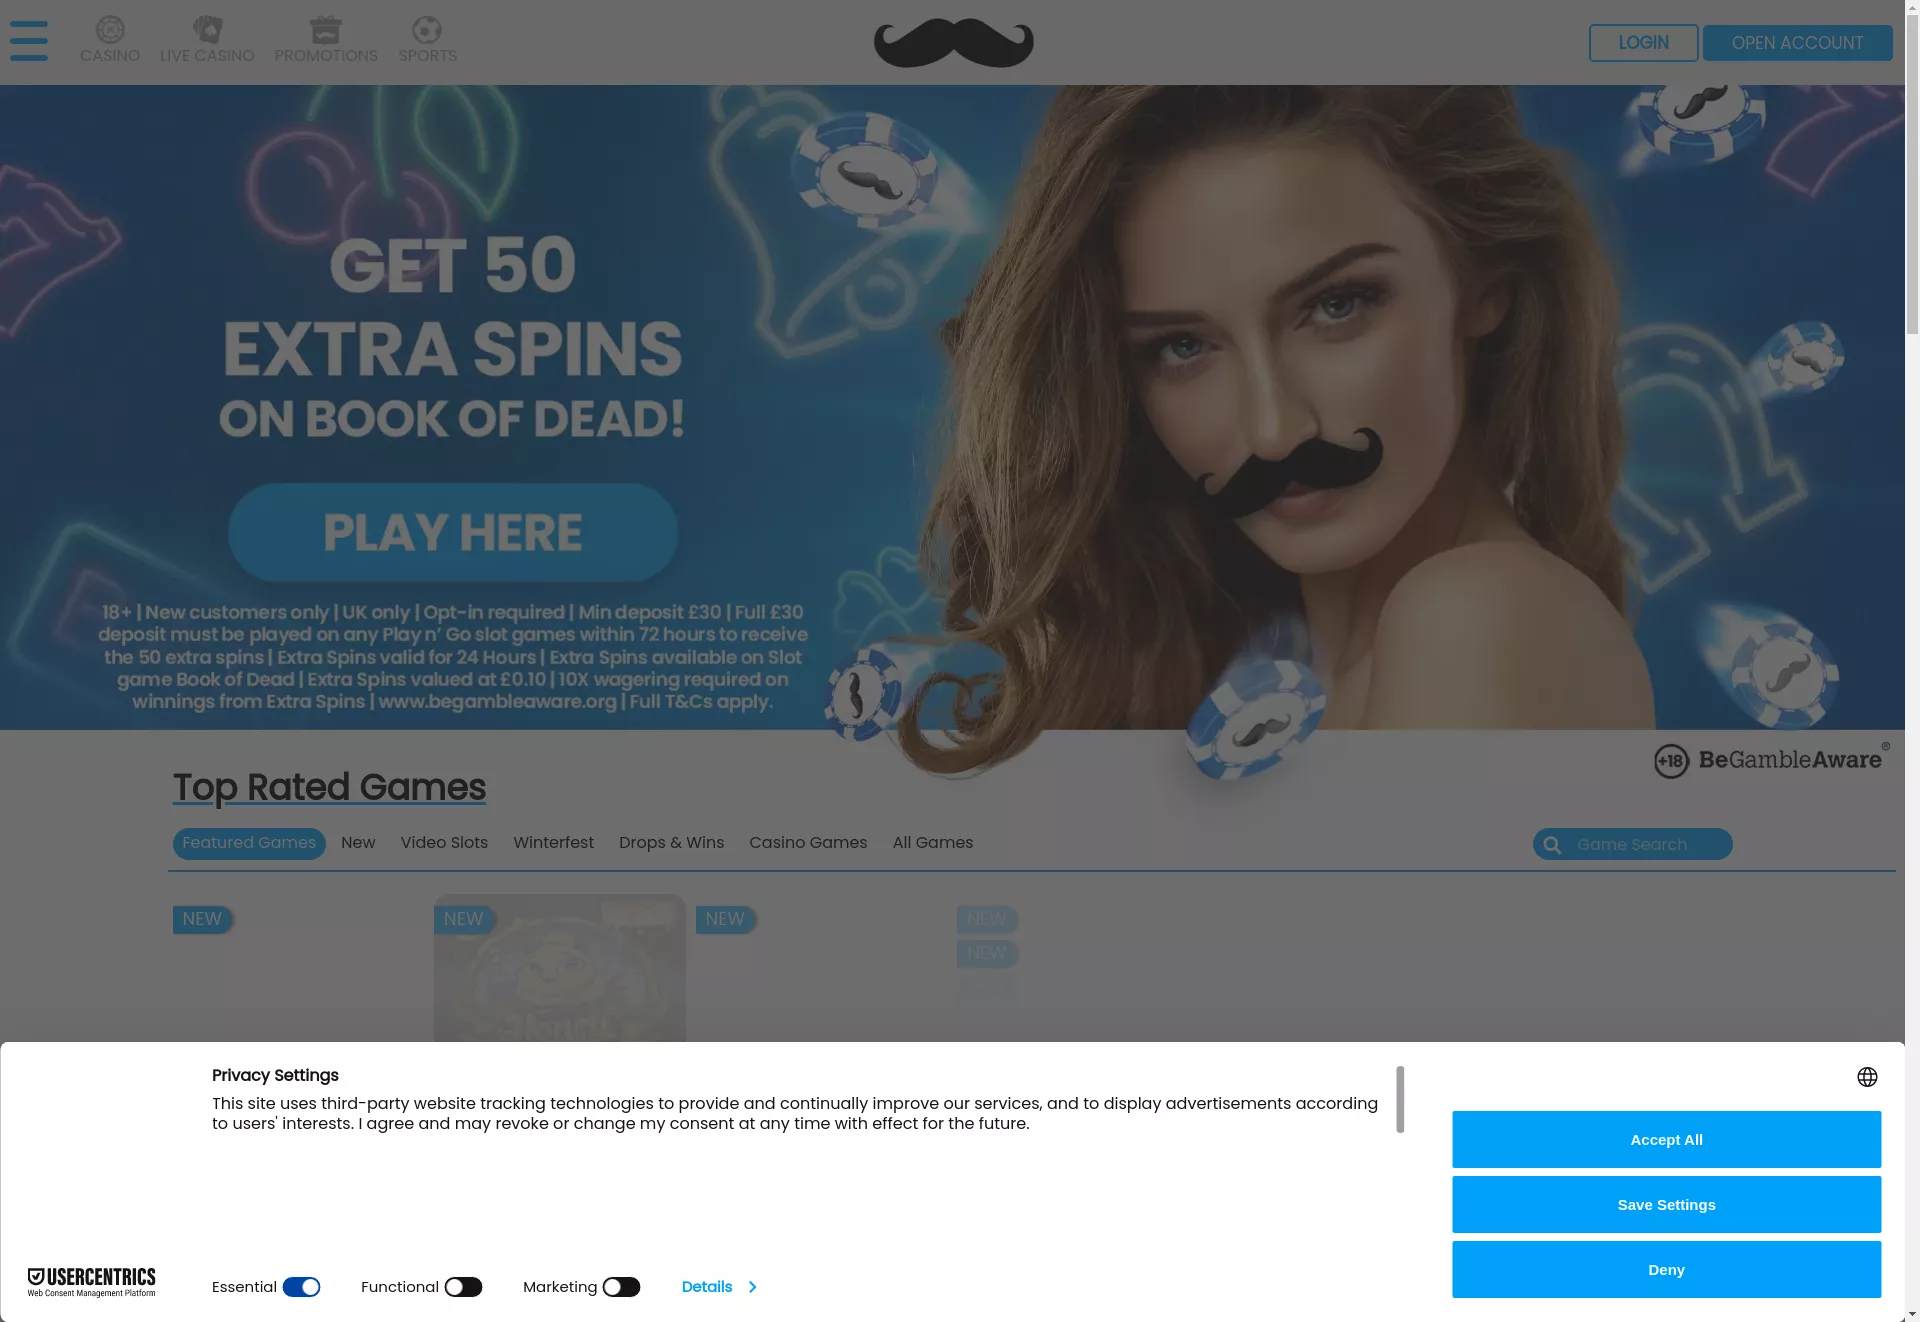Click the moustache logo in the header

(954, 43)
